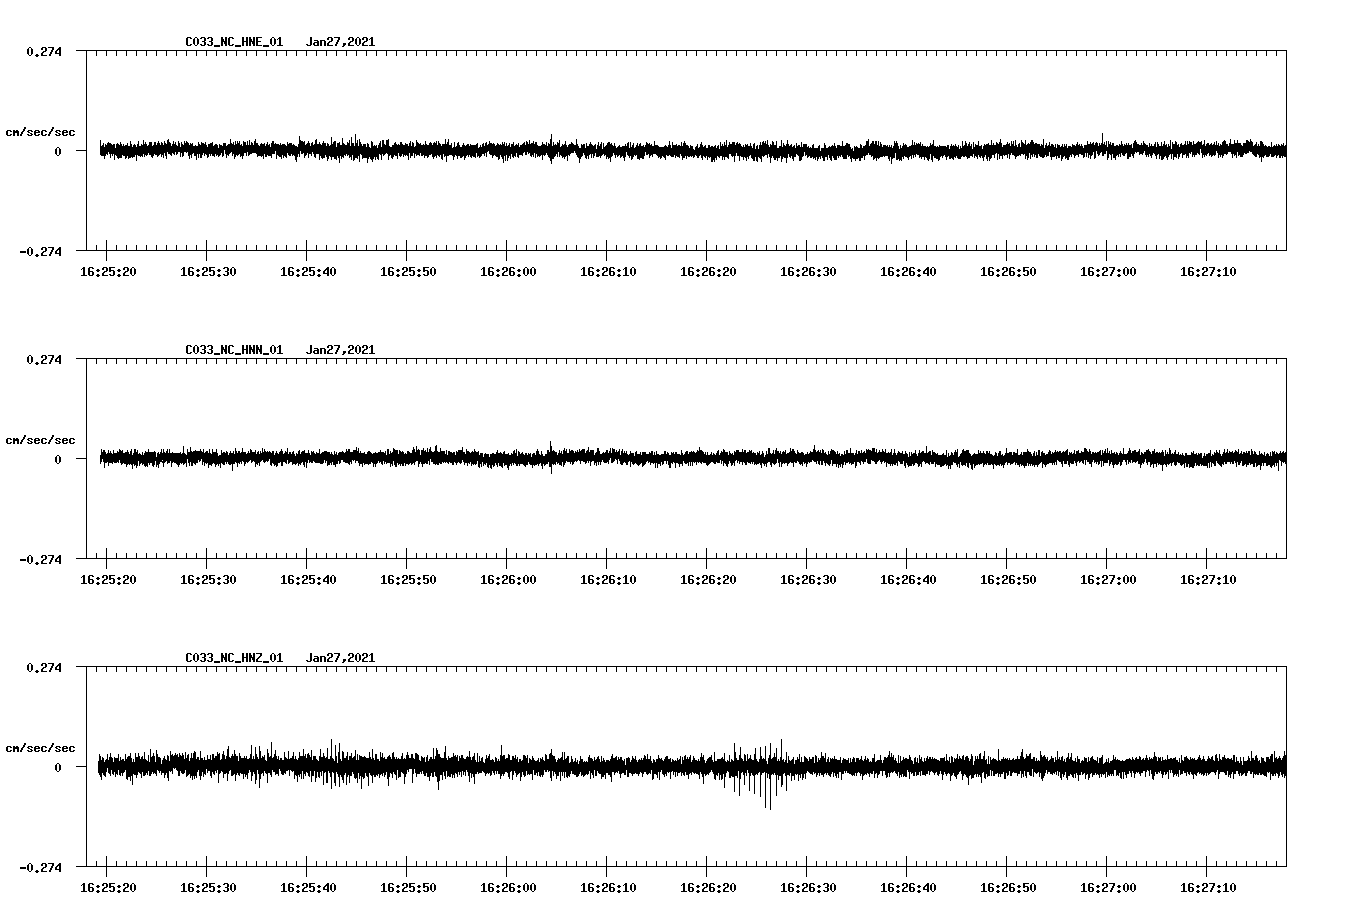Click the zero baseline of the HNN trace
Viewport: 1358px width, 924px height.
[x=600, y=458]
